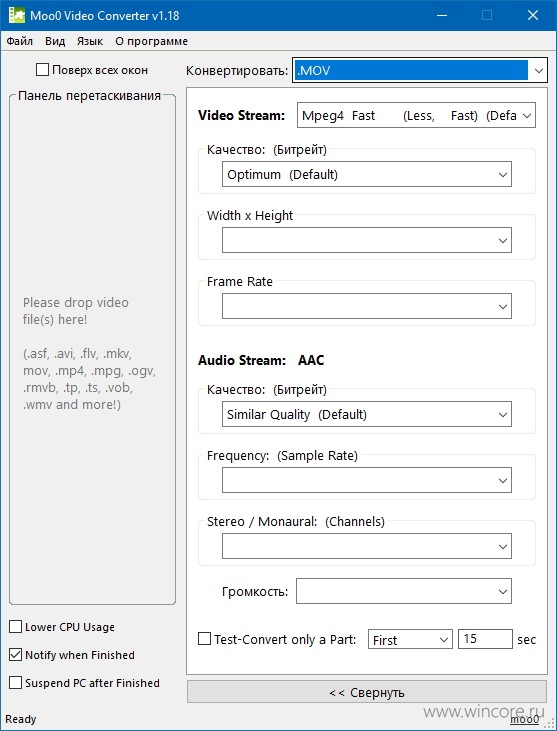The height and width of the screenshot is (731, 557).
Task: Open the Video Stream codec dropdown
Action: [x=416, y=115]
